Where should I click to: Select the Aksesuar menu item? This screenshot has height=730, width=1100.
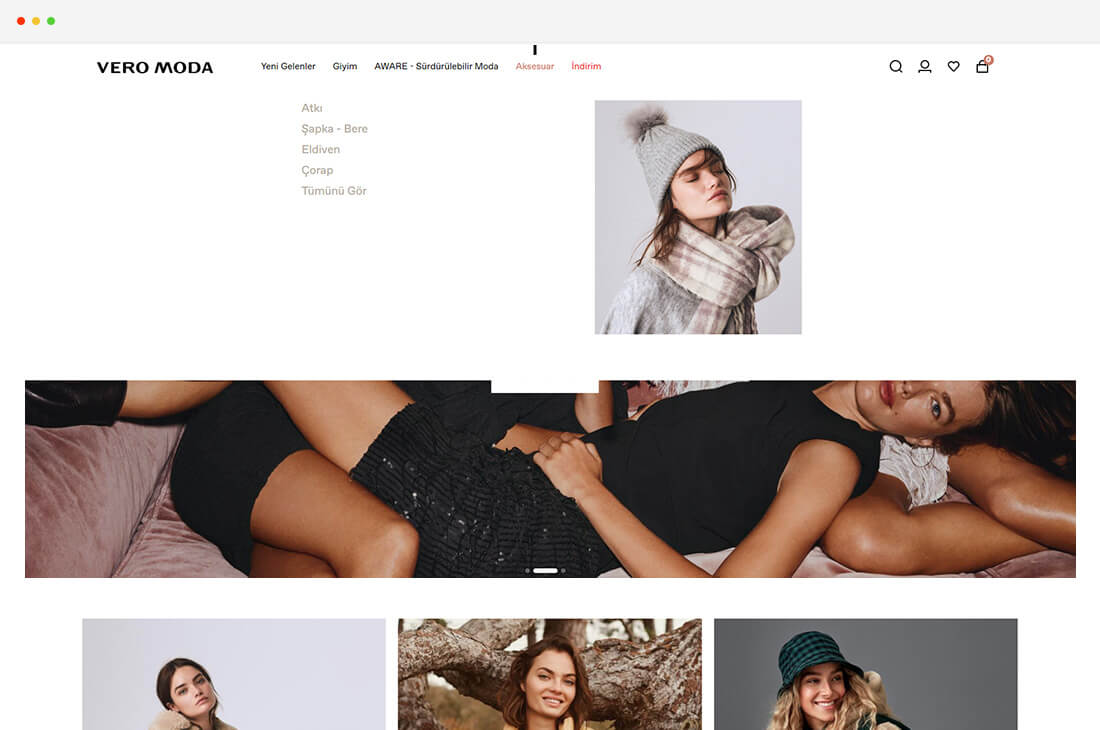pos(535,66)
